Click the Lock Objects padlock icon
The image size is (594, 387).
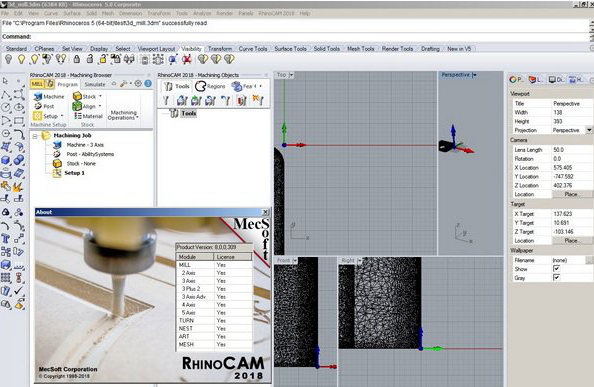tap(77, 59)
